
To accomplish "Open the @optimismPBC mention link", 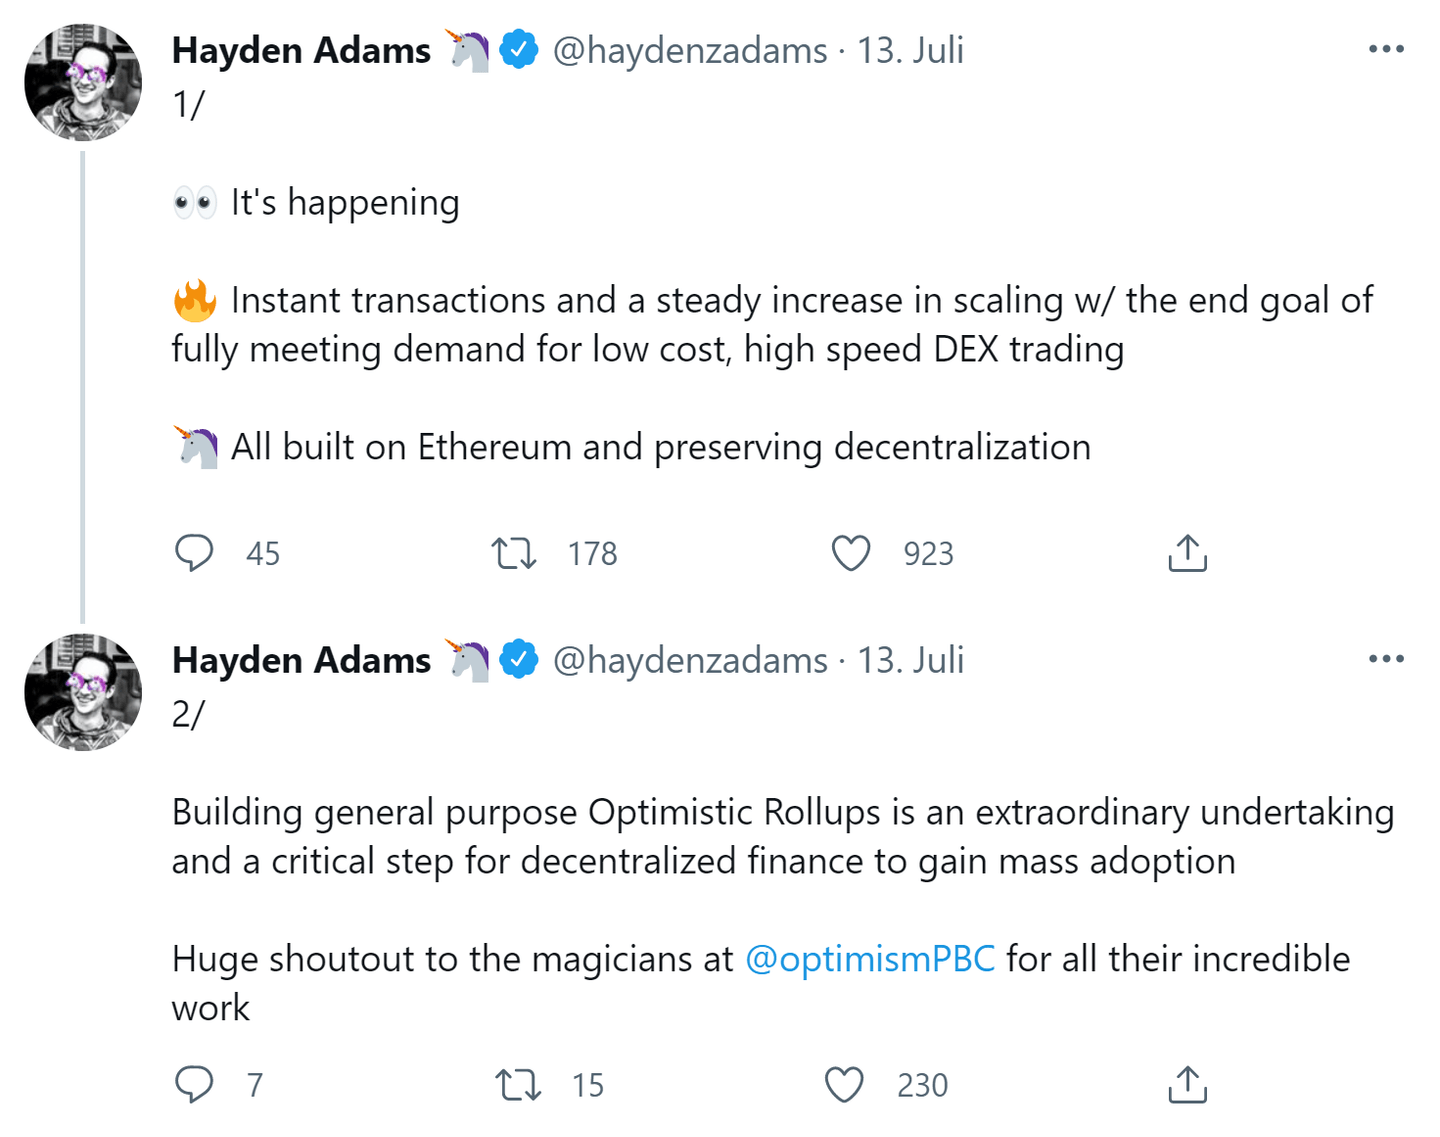I will pos(870,959).
